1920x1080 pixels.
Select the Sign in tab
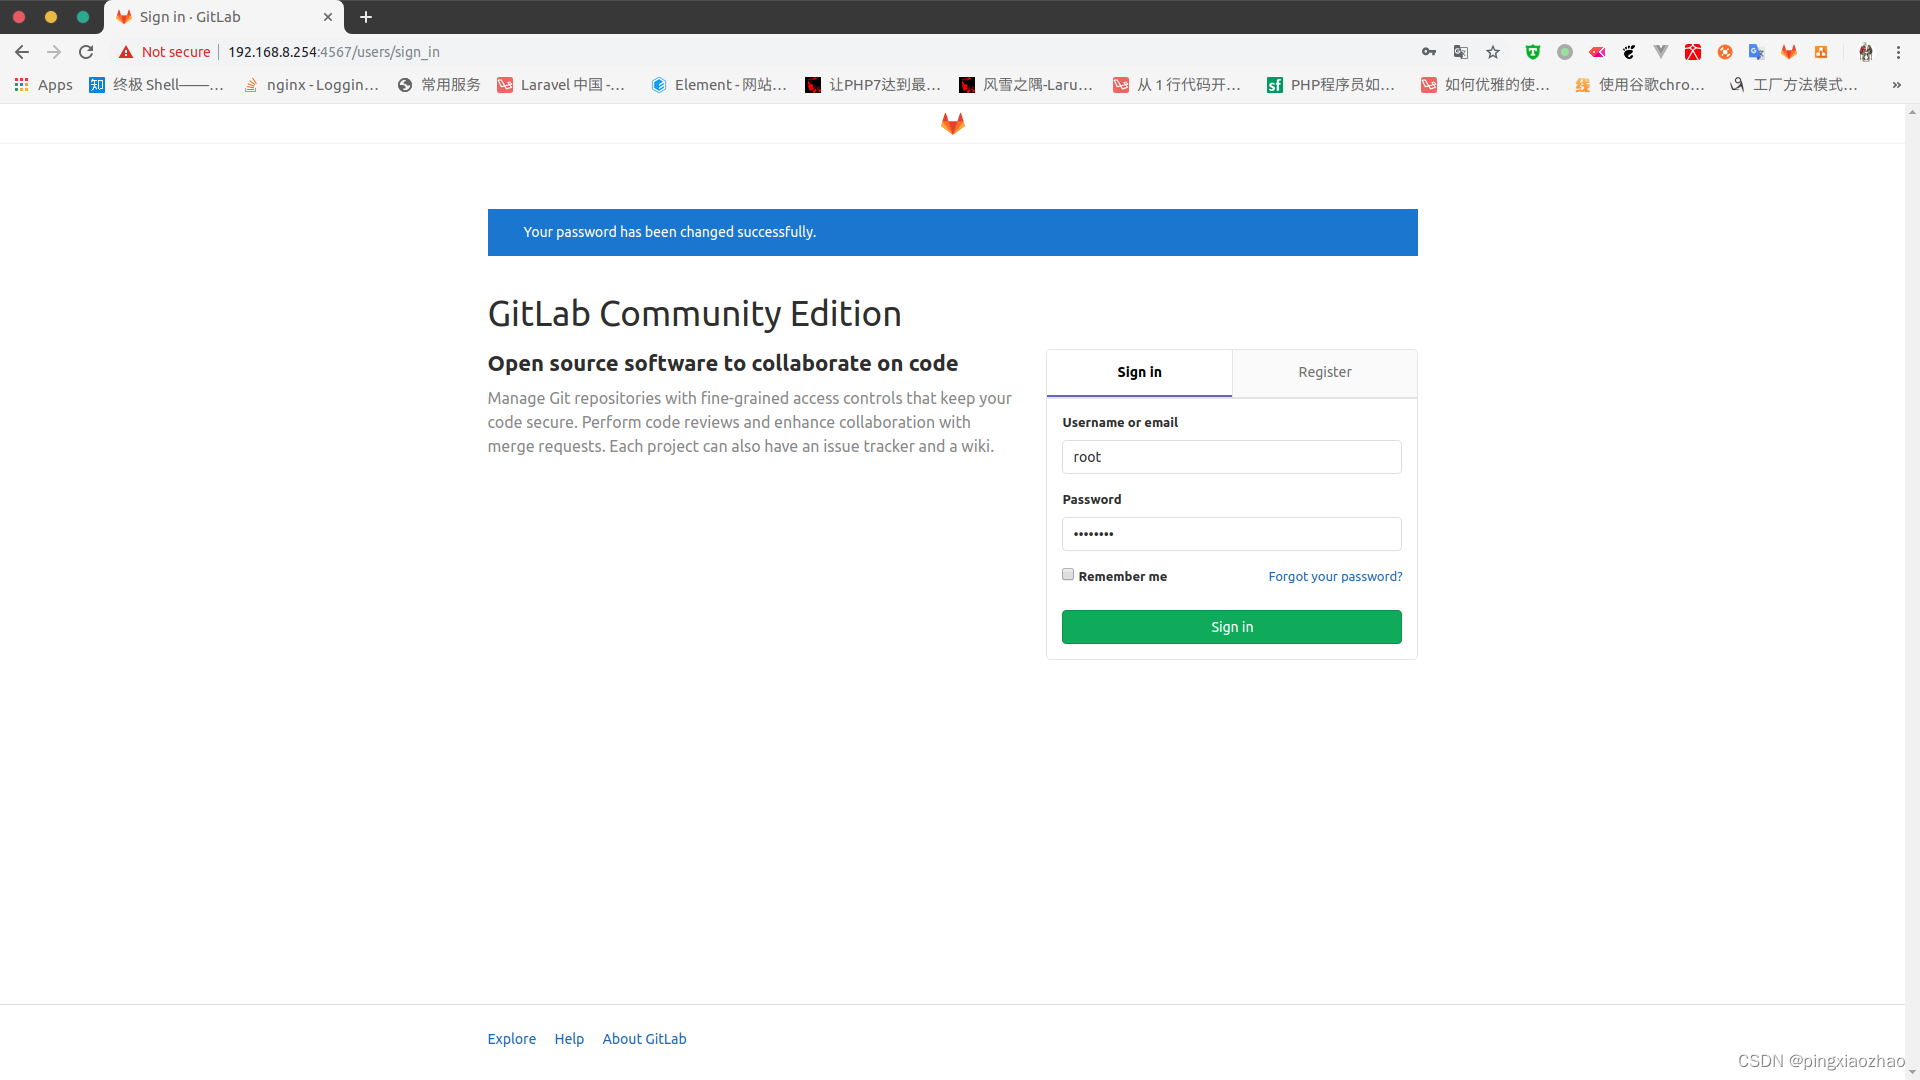[1139, 372]
